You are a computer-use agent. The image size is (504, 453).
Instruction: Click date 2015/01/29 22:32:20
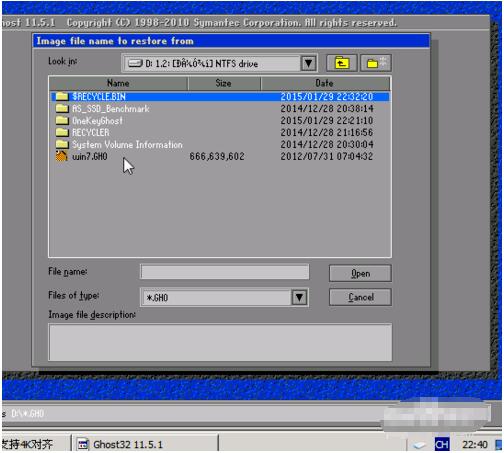[327, 97]
